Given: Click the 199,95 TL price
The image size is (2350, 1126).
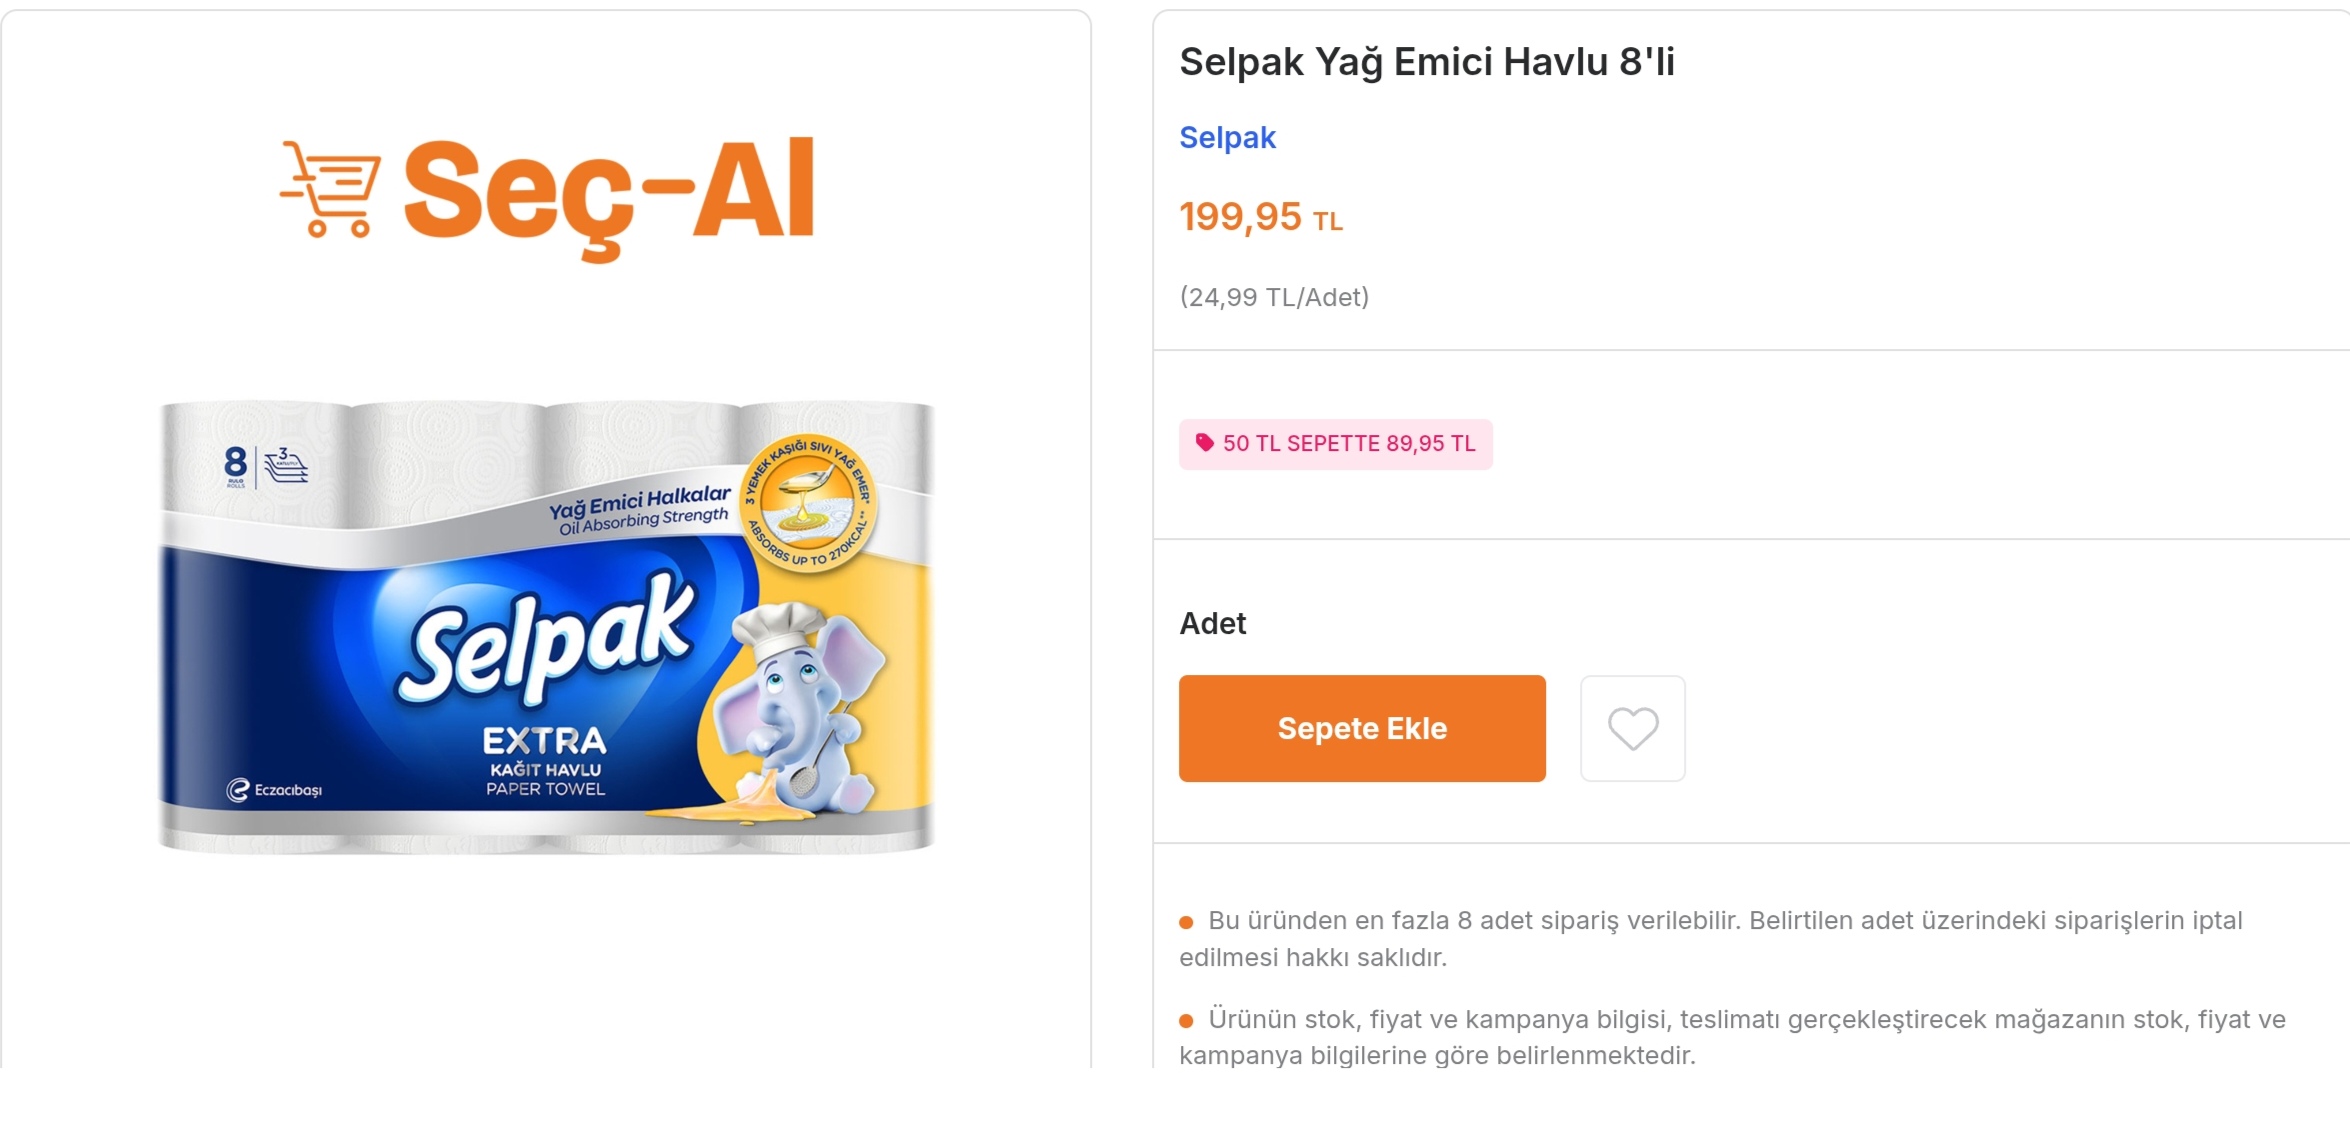Looking at the screenshot, I should pos(1260,217).
